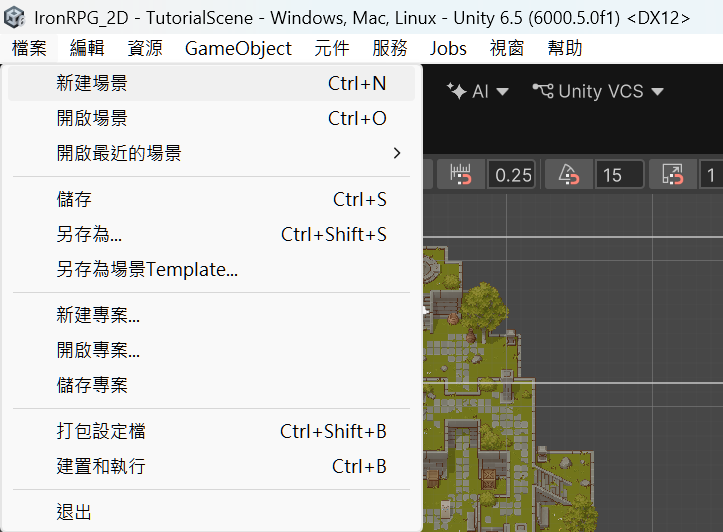Click the Unity VCS branch icon
The width and height of the screenshot is (723, 532).
point(543,90)
